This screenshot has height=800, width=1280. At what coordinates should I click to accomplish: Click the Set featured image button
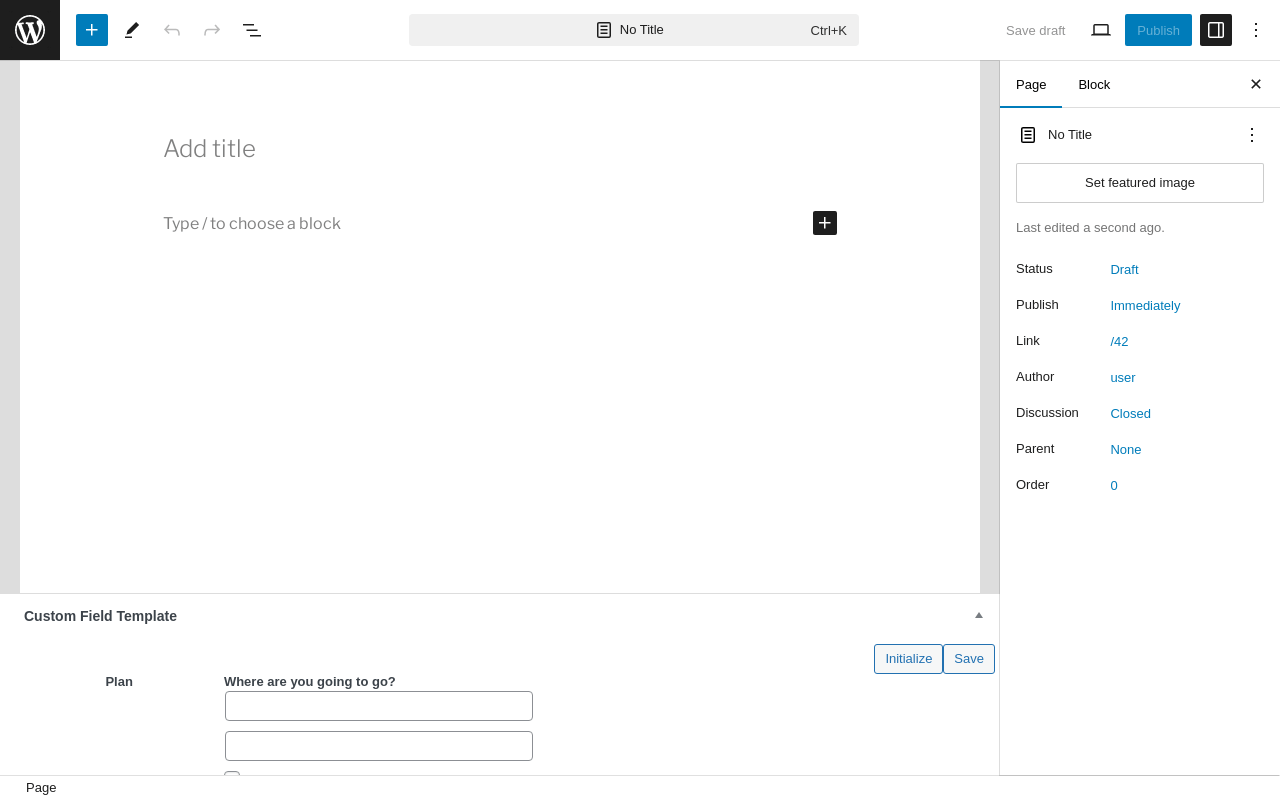[1140, 183]
